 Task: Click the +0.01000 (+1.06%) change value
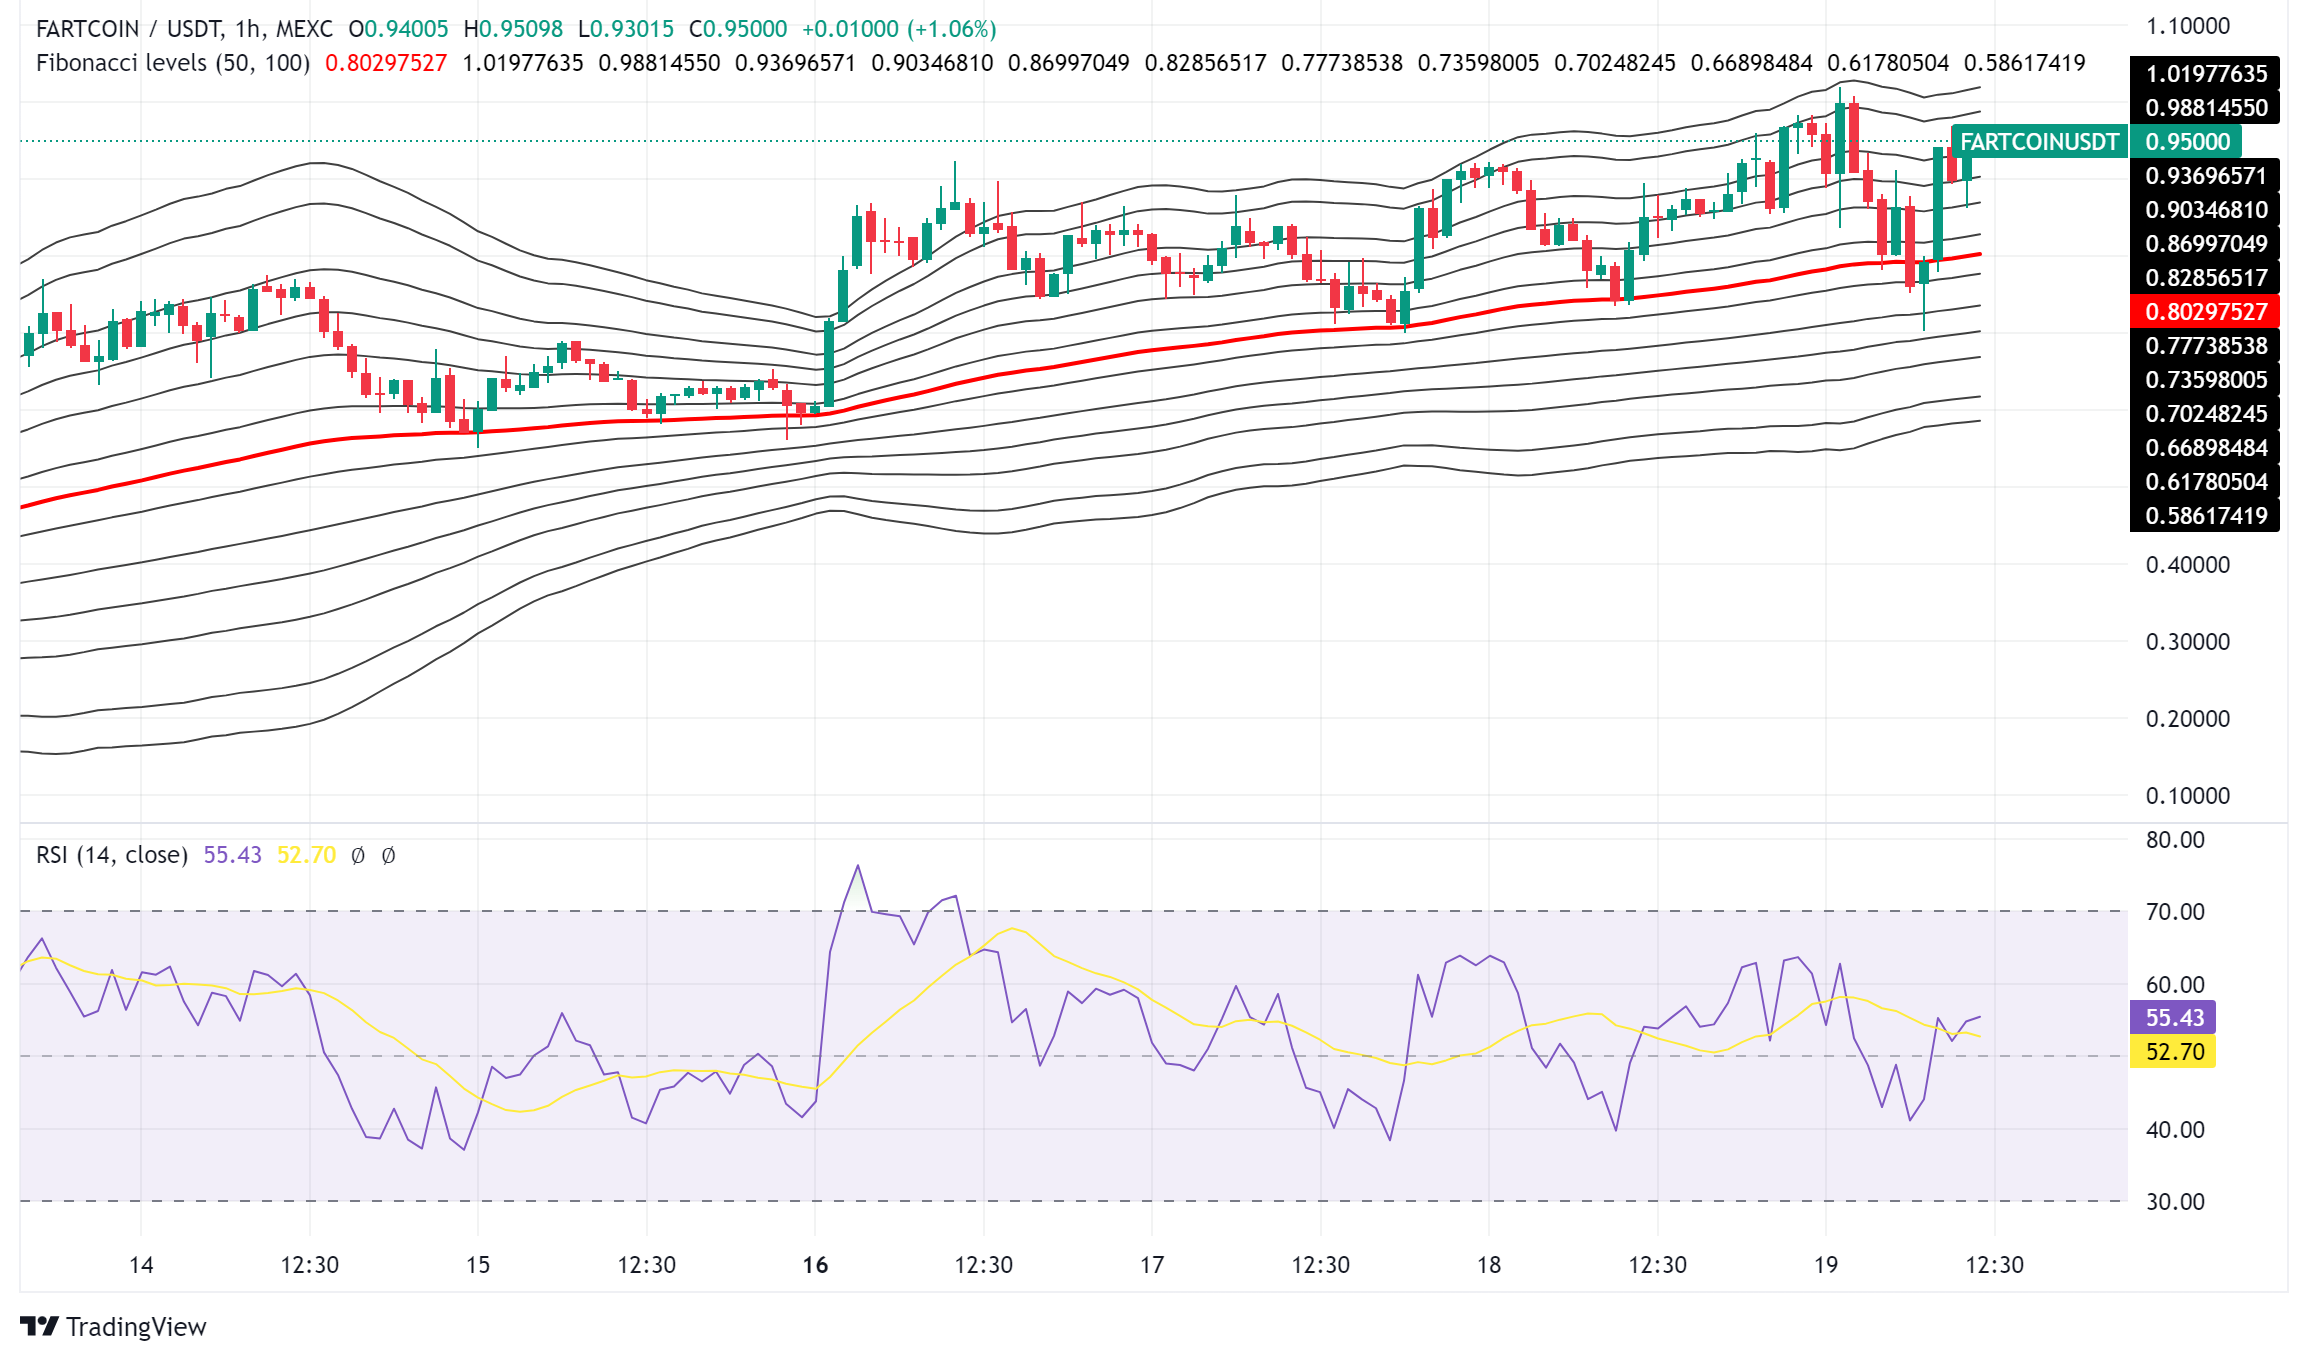(899, 29)
